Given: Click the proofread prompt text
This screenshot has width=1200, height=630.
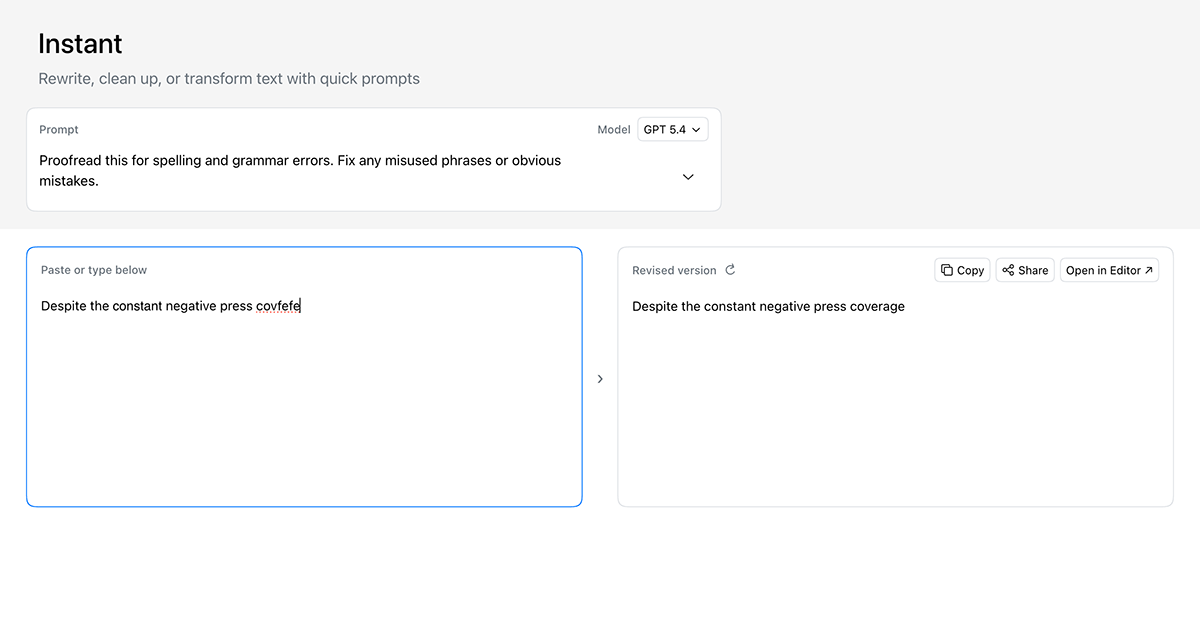Looking at the screenshot, I should pos(300,170).
